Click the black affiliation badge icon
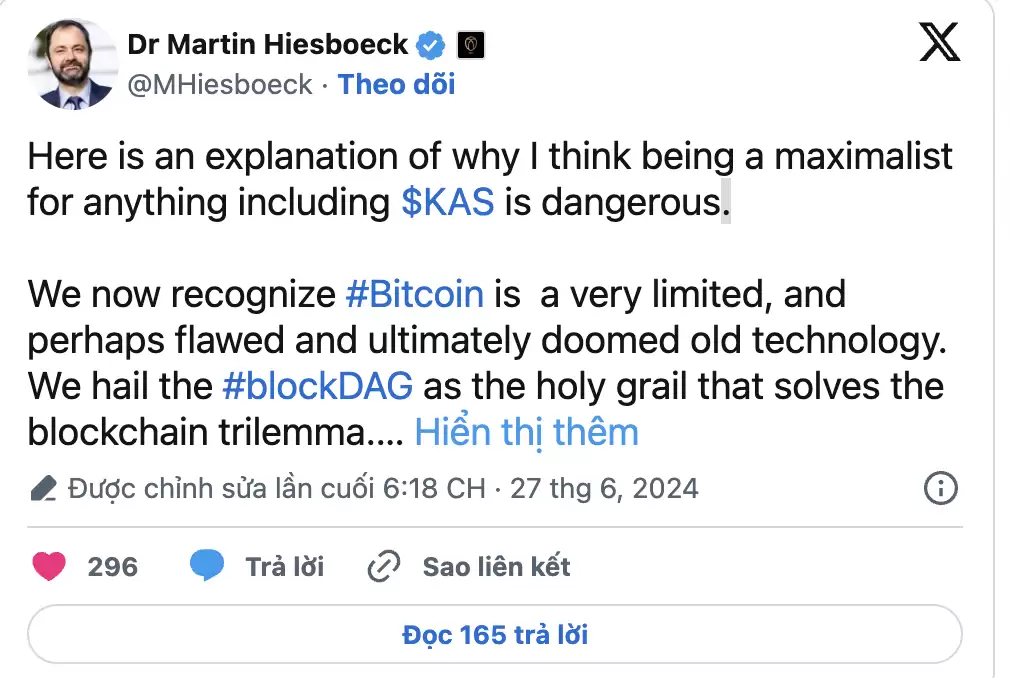This screenshot has height=678, width=1010. (x=471, y=45)
